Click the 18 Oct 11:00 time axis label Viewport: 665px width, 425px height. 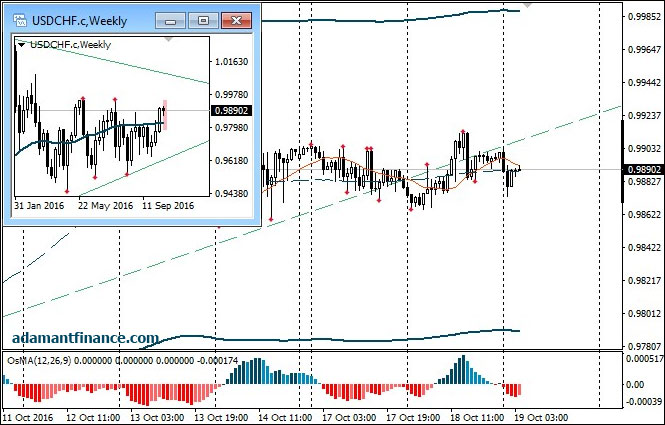[477, 417]
